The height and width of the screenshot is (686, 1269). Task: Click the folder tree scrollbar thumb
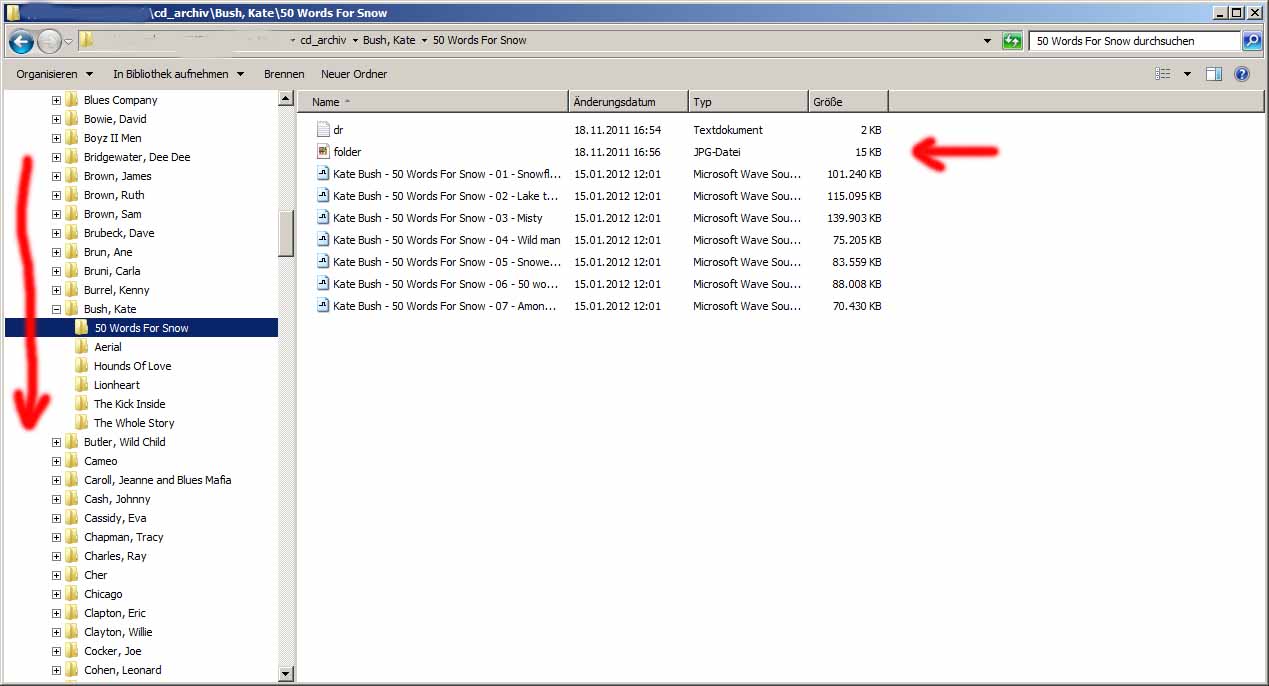pyautogui.click(x=286, y=233)
